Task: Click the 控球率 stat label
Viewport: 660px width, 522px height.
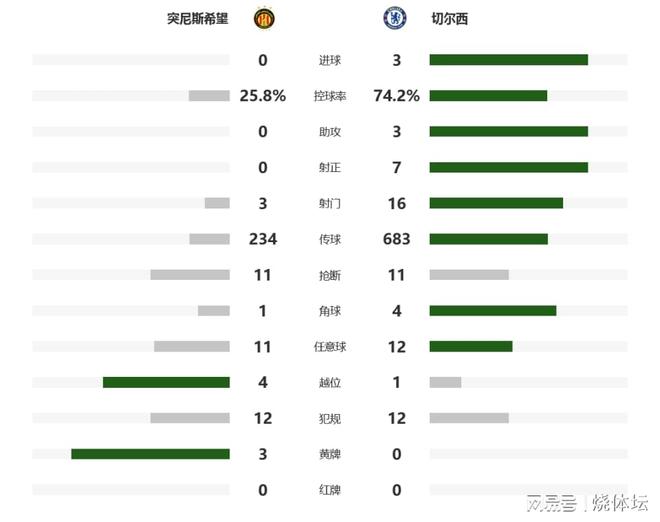Action: [x=329, y=96]
